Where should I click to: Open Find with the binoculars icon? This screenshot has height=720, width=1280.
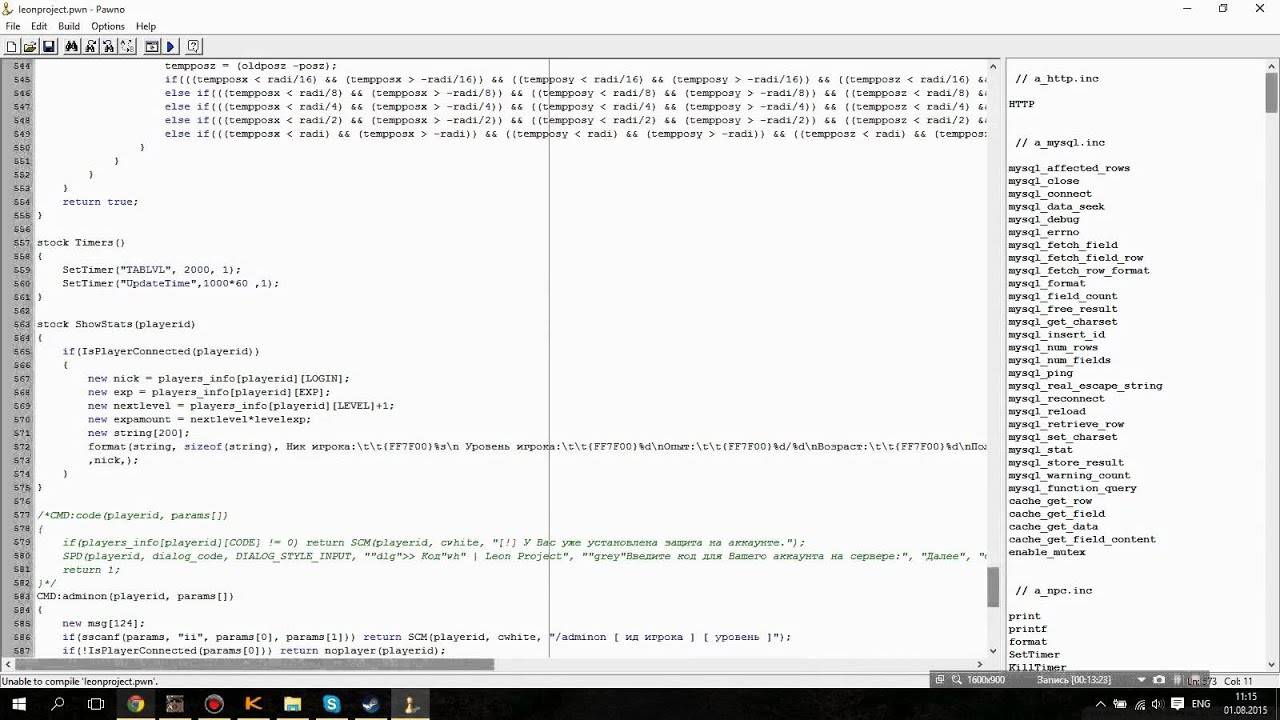(71, 46)
